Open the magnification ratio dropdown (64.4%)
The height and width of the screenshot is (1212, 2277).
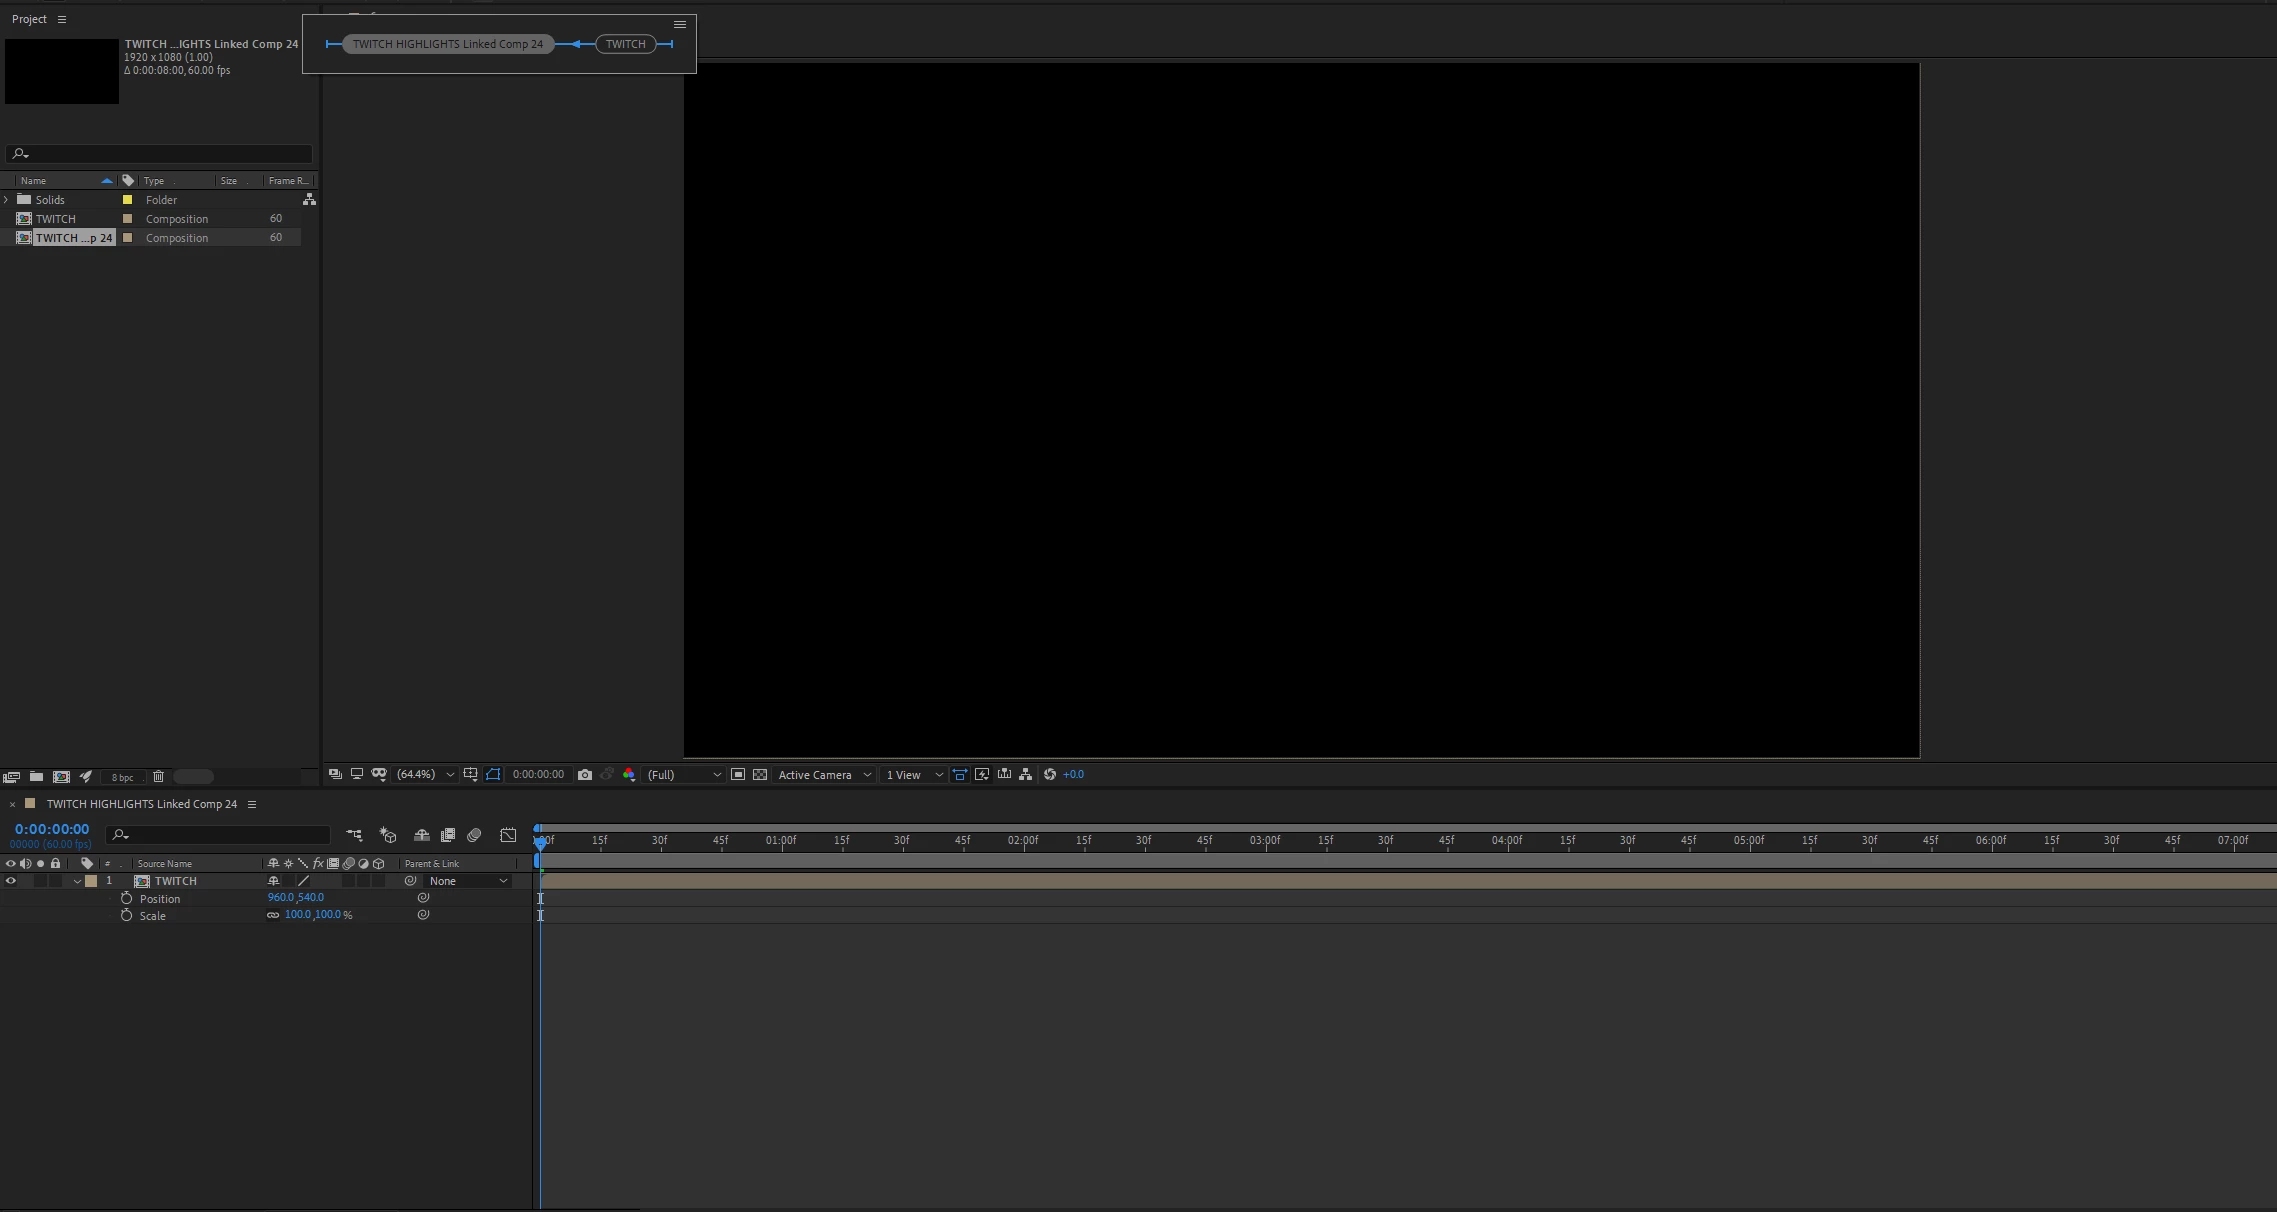coord(426,775)
